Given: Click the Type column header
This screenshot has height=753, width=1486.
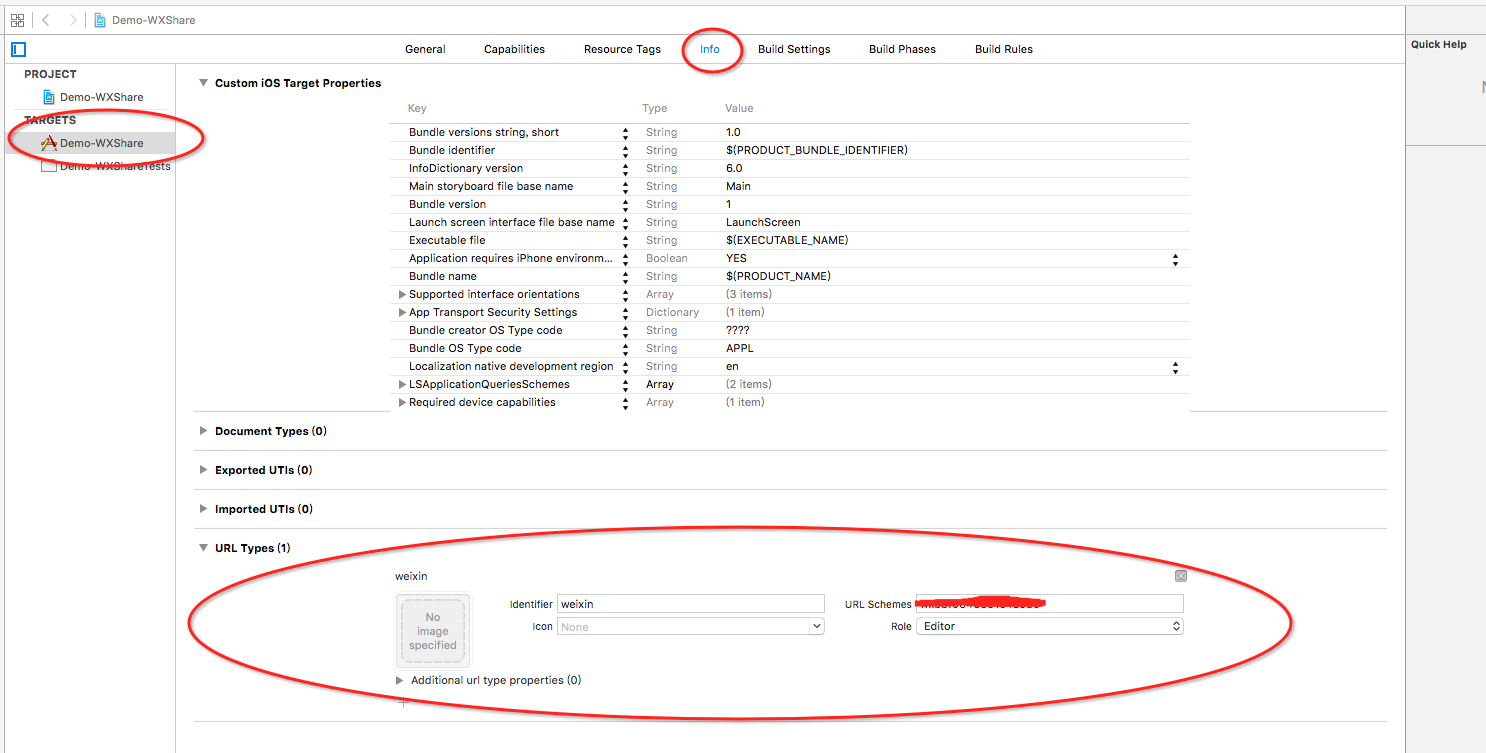Looking at the screenshot, I should 654,108.
